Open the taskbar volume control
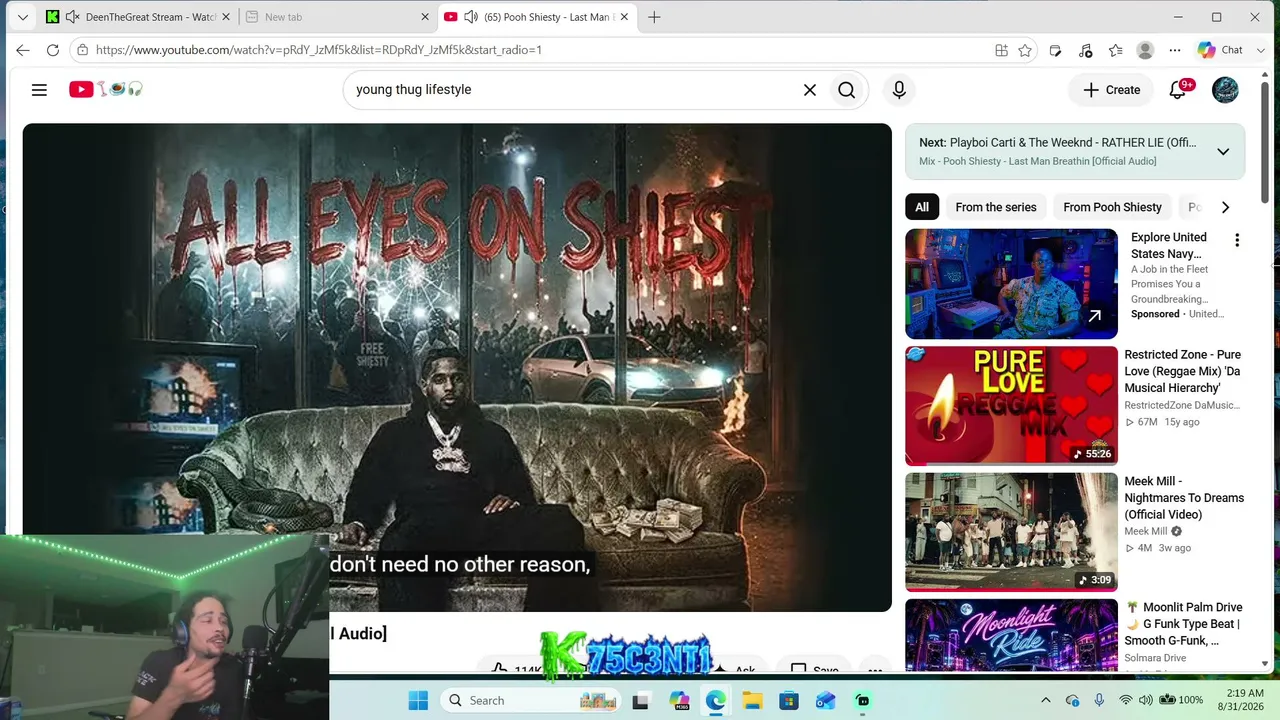Screen dimensions: 1280x720 pyautogui.click(x=1146, y=700)
